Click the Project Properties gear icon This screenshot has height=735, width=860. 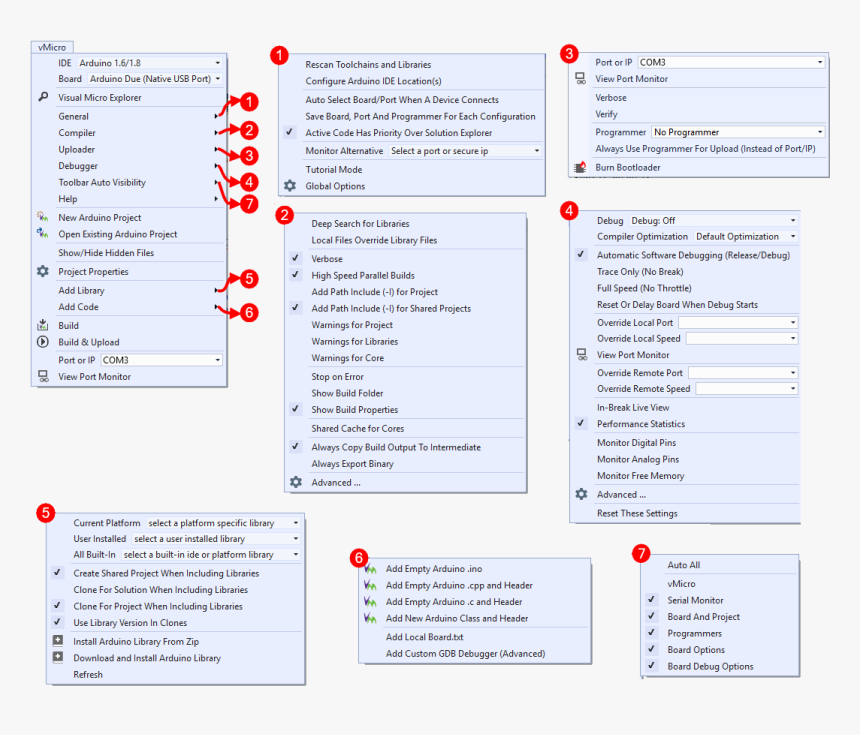[x=43, y=272]
